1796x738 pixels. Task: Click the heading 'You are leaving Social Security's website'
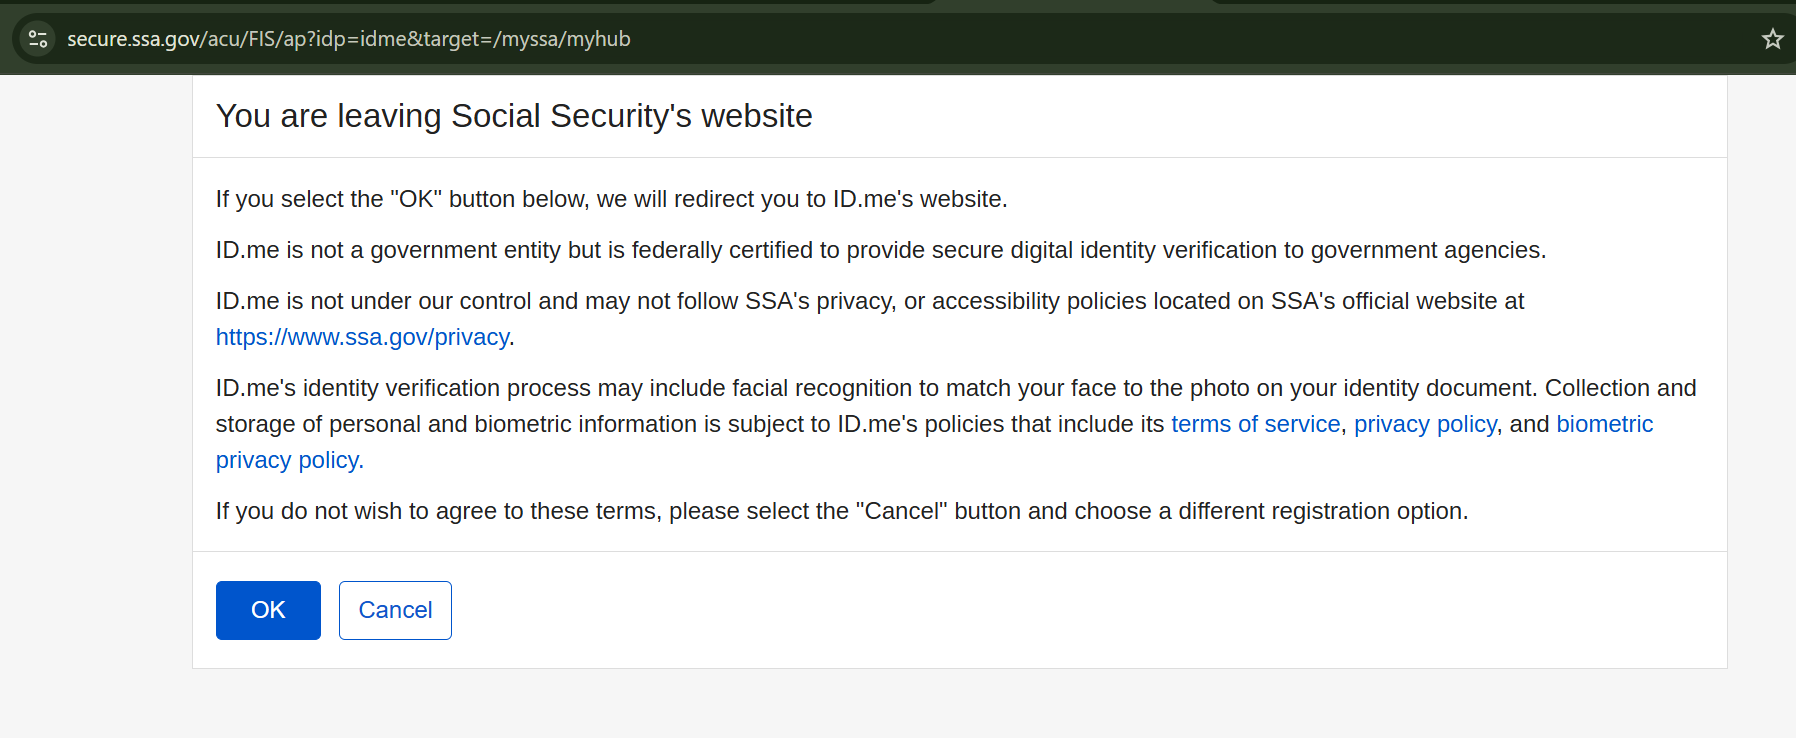coord(514,116)
